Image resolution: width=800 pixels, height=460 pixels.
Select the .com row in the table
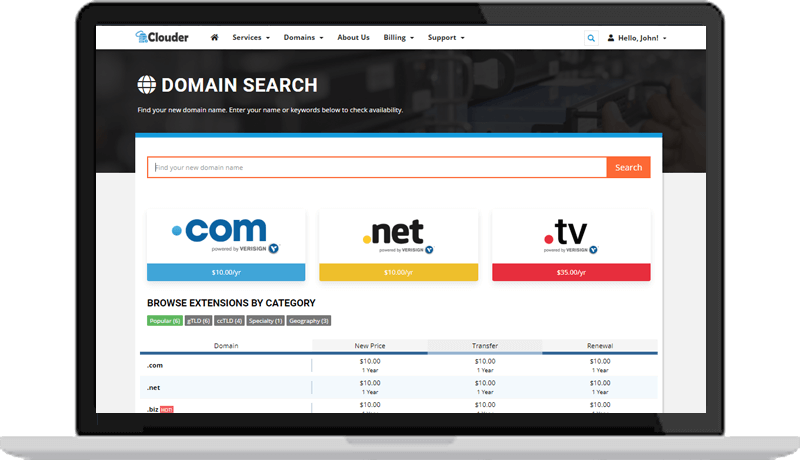click(x=398, y=365)
